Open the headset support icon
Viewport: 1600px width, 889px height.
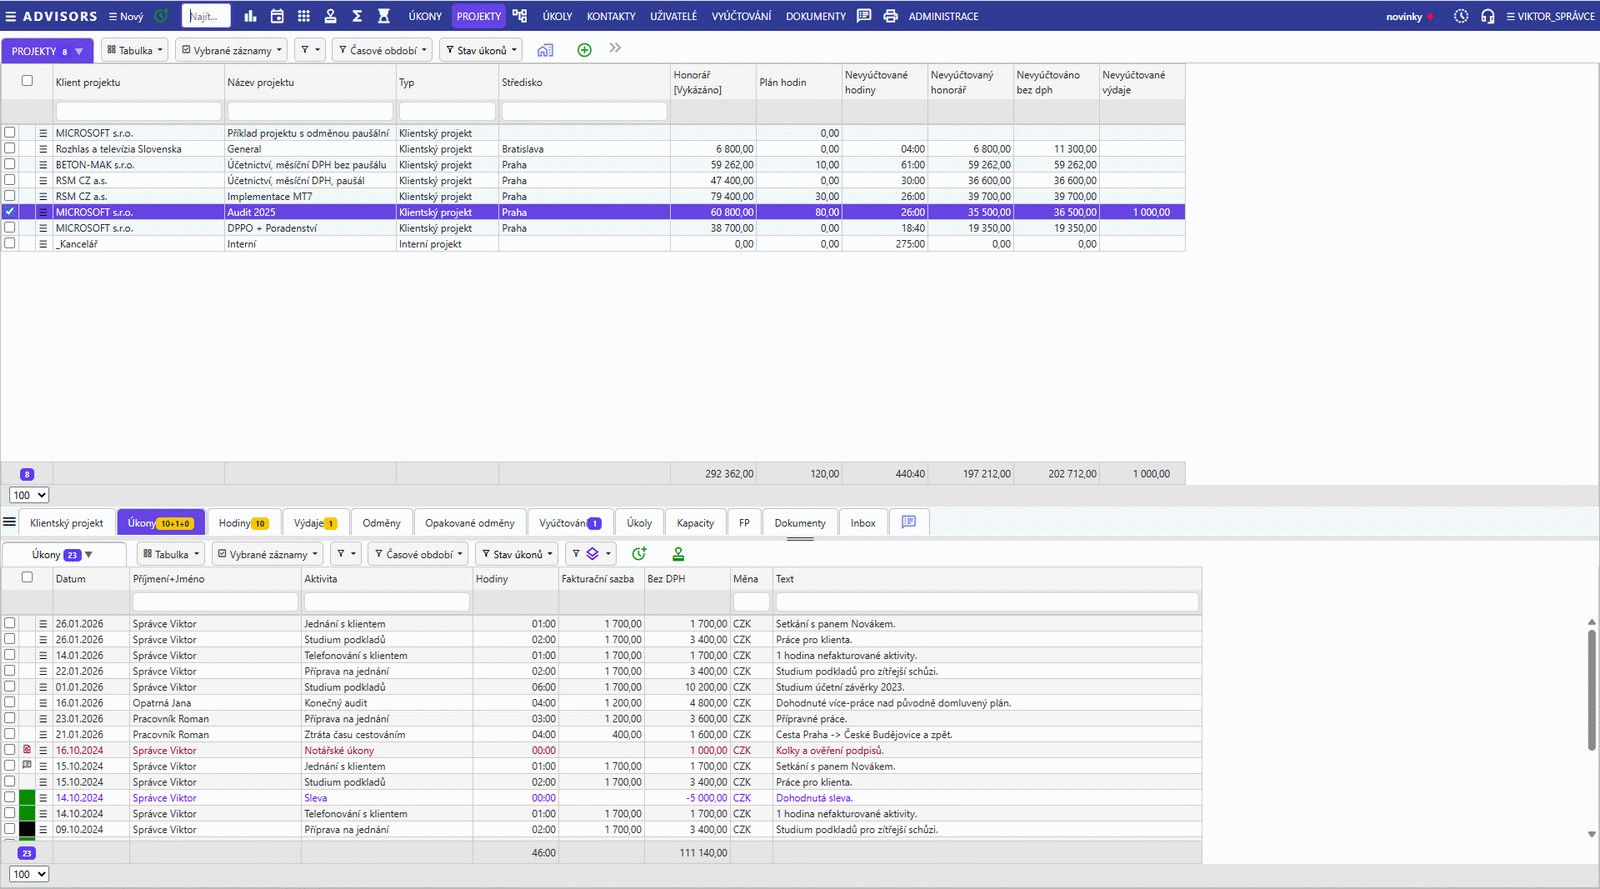(1487, 16)
